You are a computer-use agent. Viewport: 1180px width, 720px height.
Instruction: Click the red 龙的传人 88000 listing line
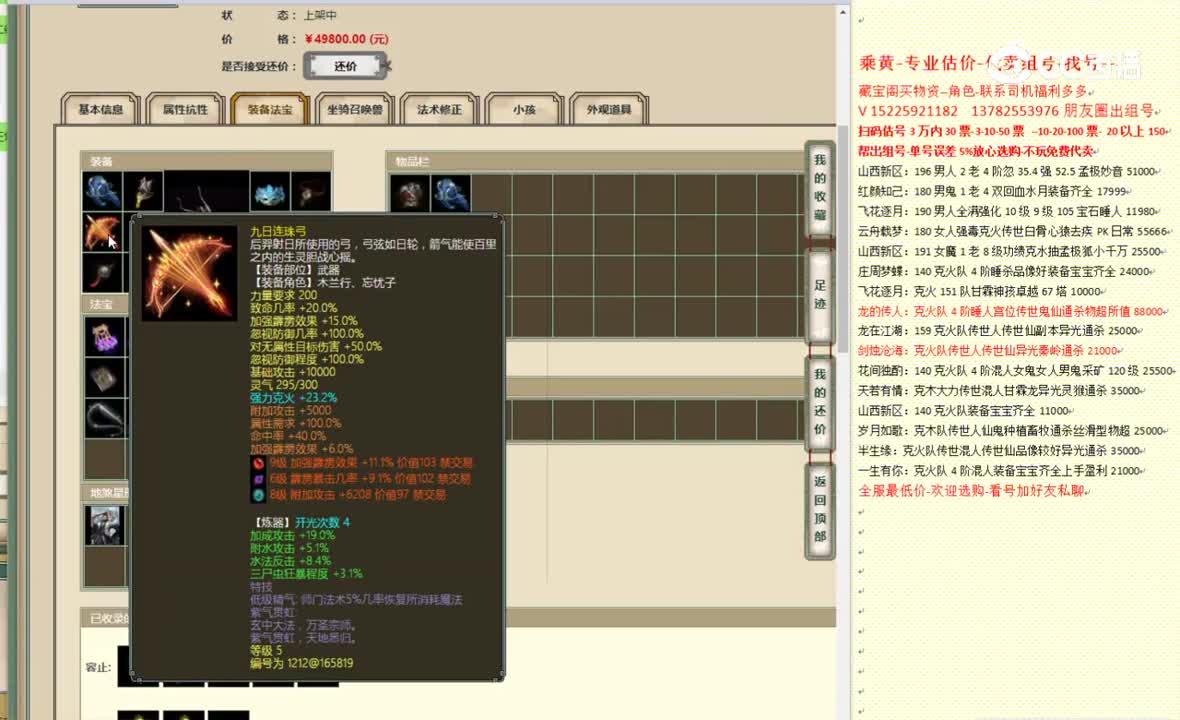1013,311
